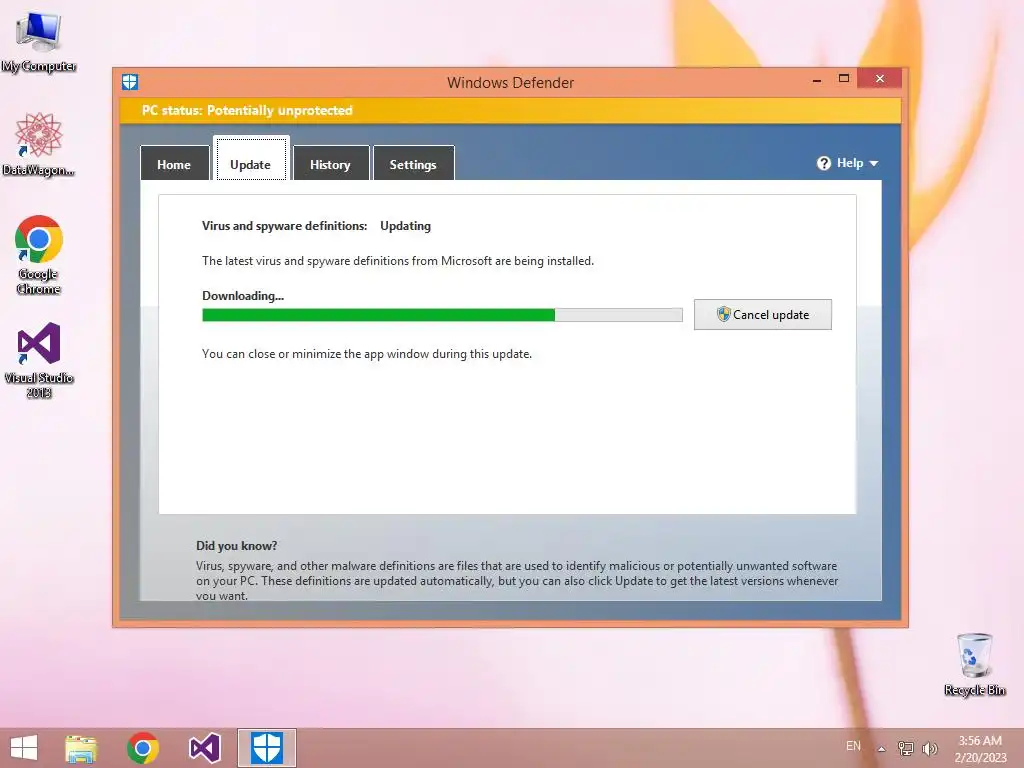Image resolution: width=1024 pixels, height=768 pixels.
Task: Open the volume speaker tray icon
Action: click(930, 748)
